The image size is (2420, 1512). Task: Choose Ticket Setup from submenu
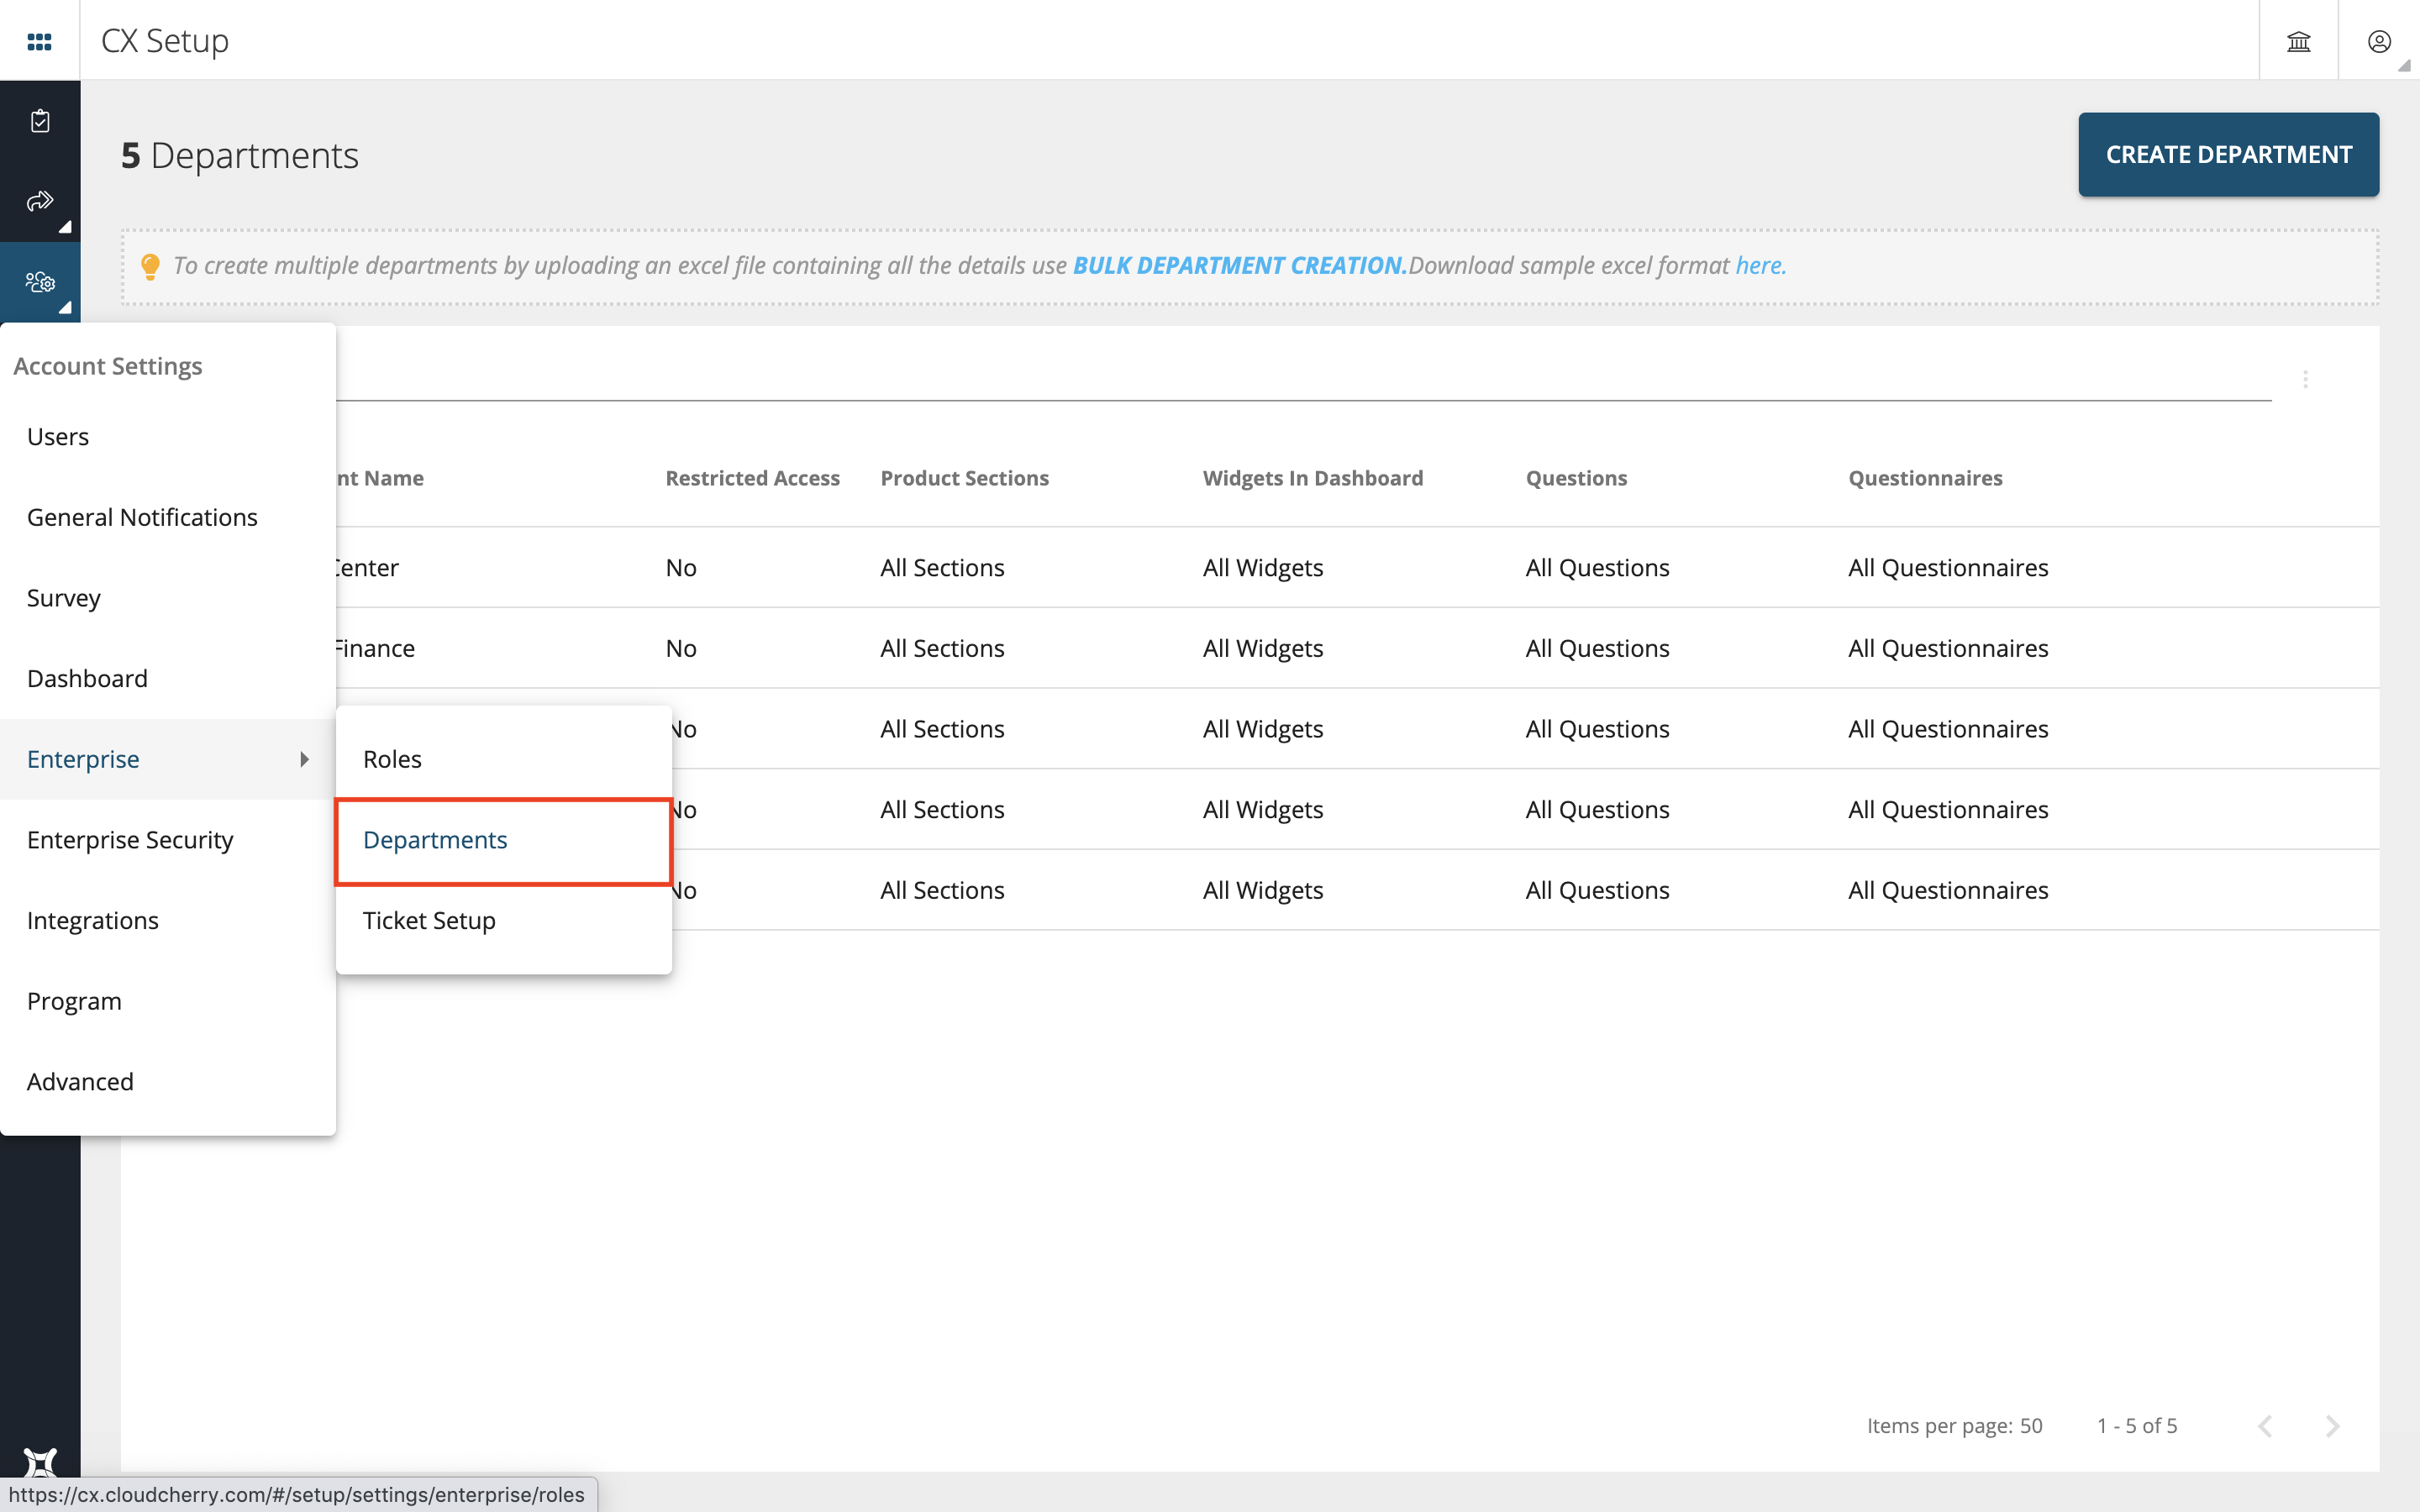[x=504, y=920]
